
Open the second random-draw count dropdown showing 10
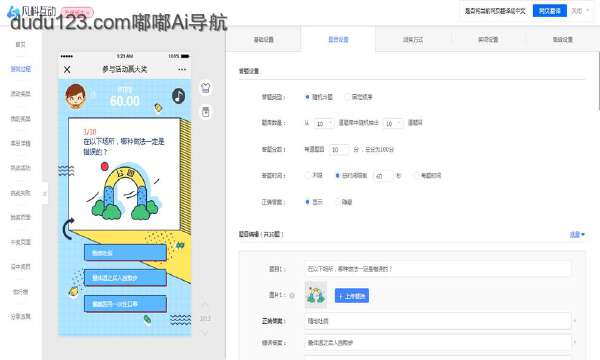point(393,123)
